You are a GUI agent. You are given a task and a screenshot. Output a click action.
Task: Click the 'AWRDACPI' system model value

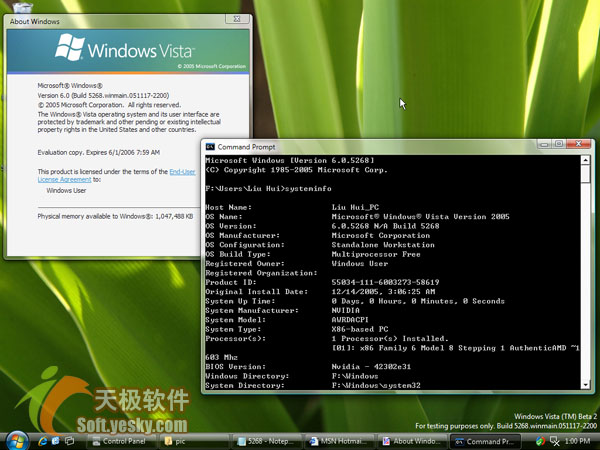point(350,320)
